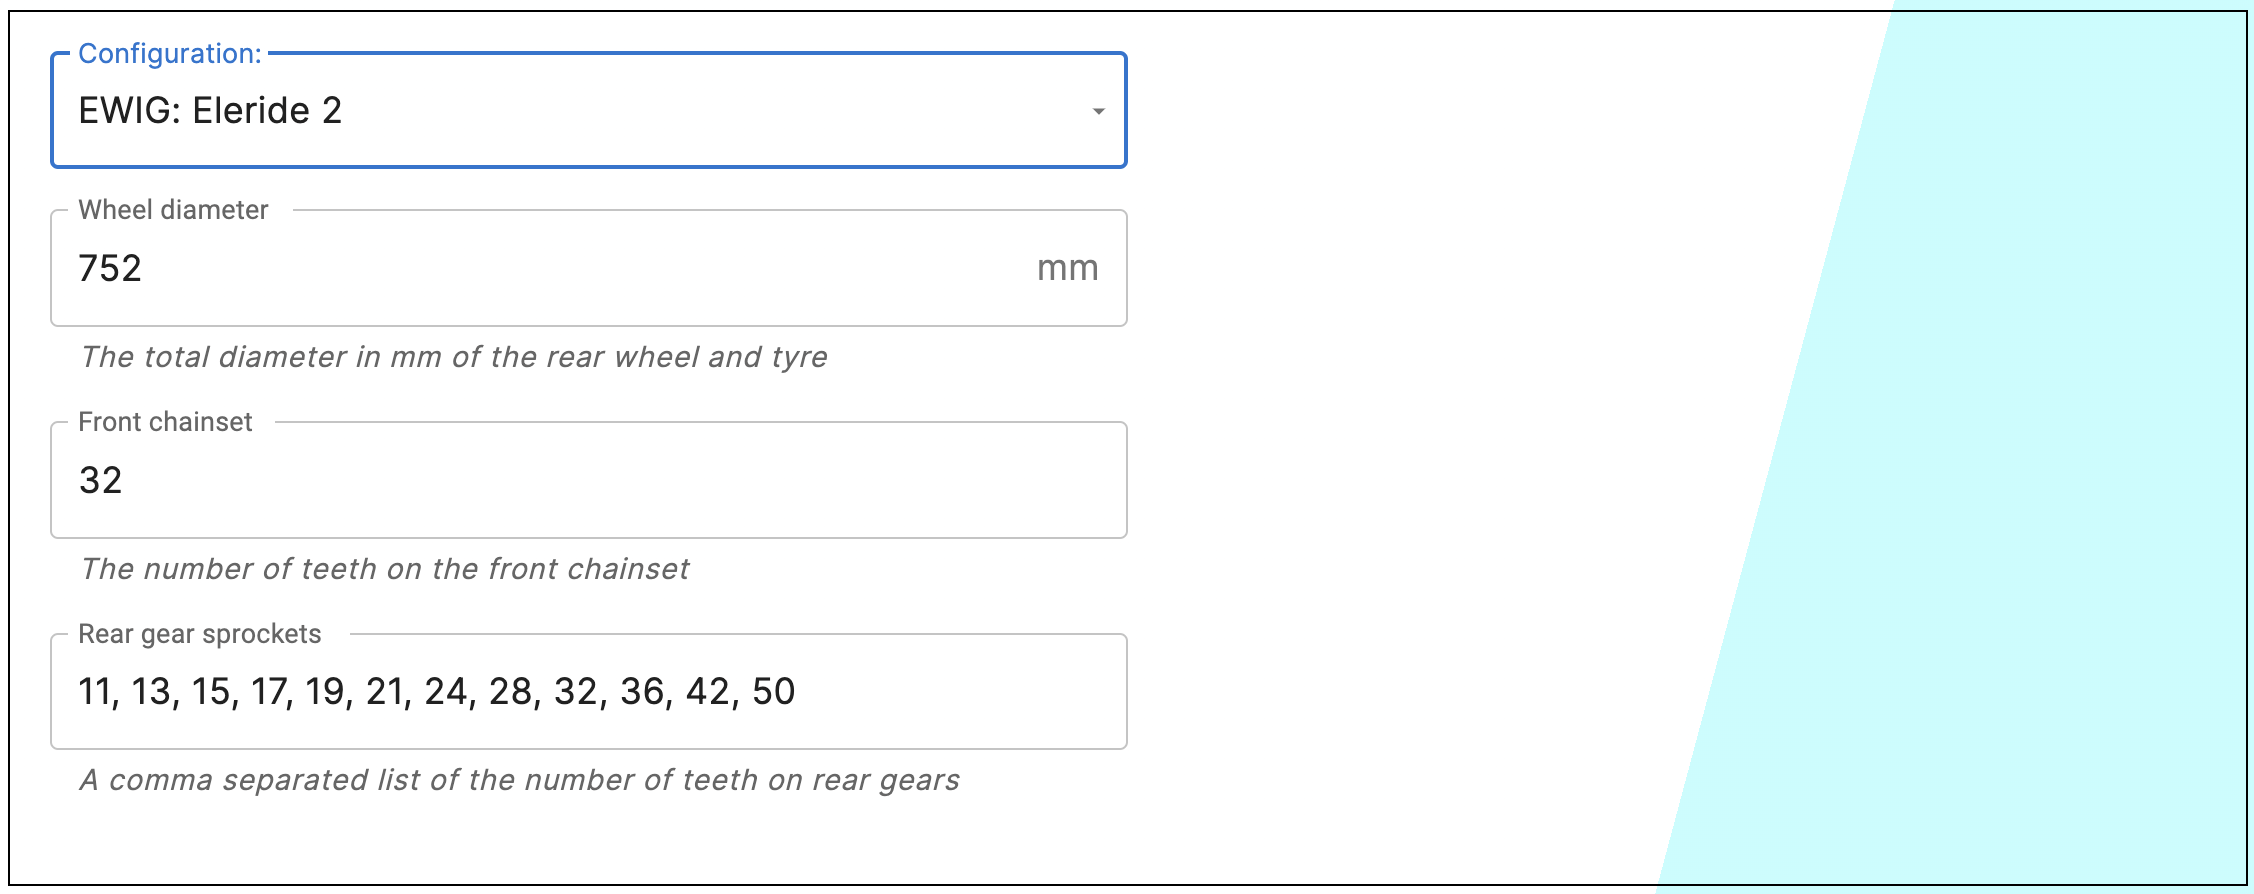Click the rear wheel diameter helper text
The height and width of the screenshot is (894, 2254).
(x=453, y=357)
